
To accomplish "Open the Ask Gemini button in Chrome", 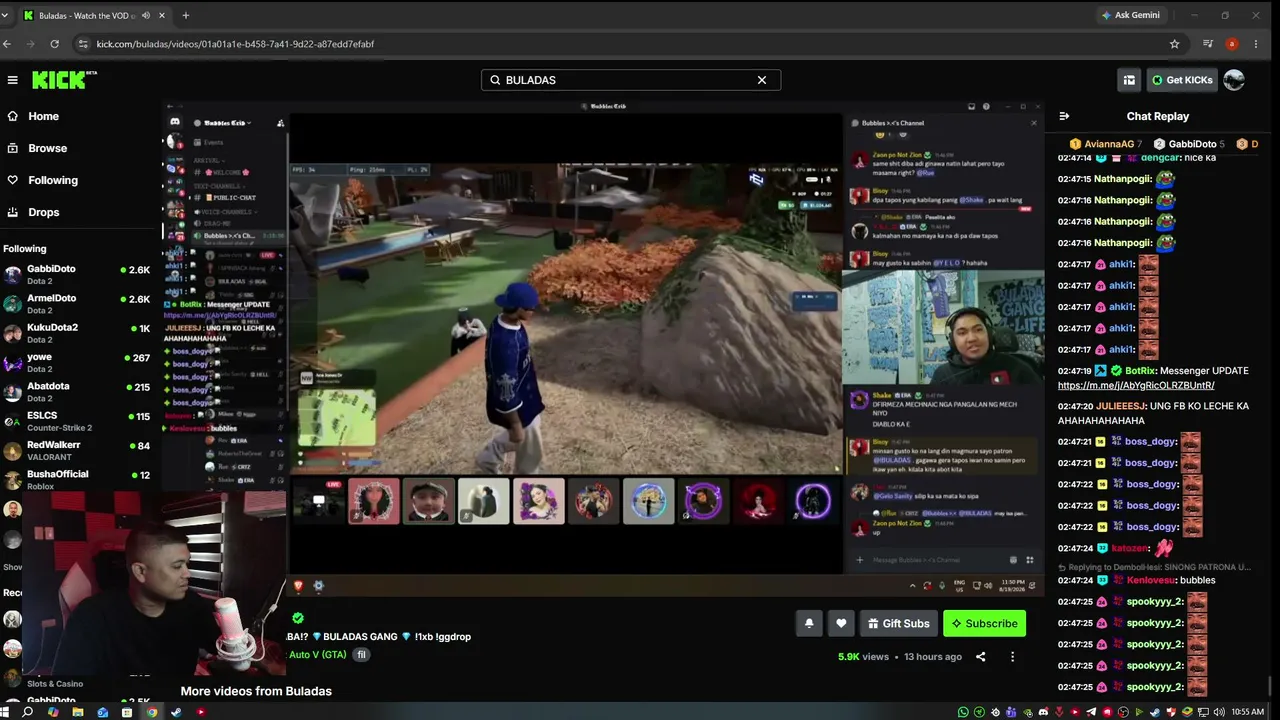I will [1130, 15].
